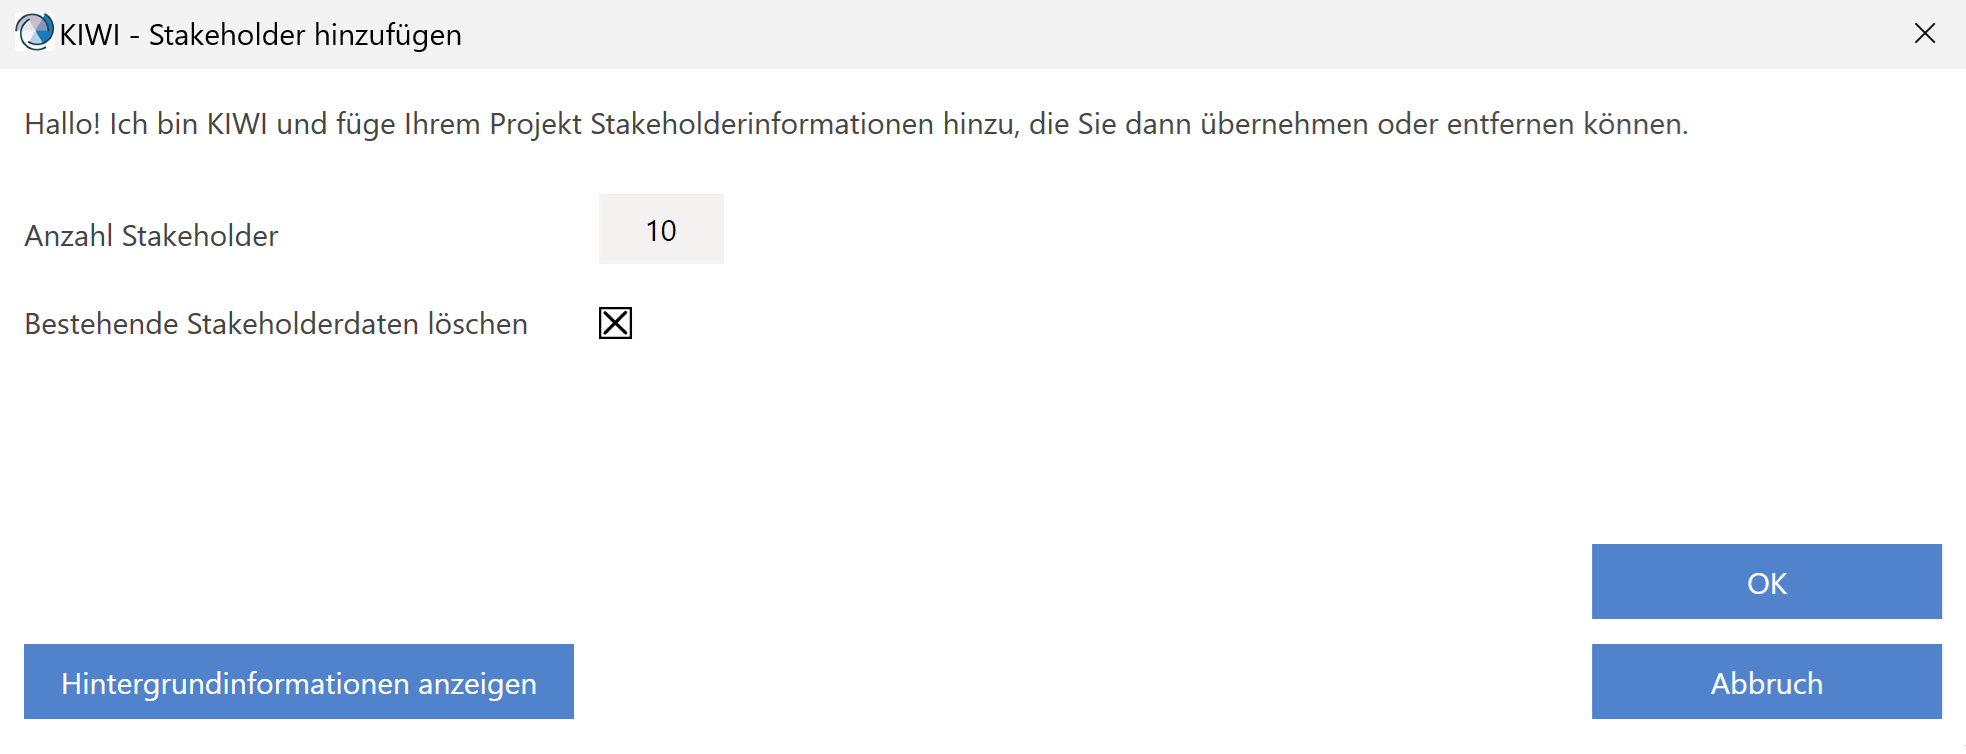Click the "Anzahl Stakeholder" label
Image resolution: width=1966 pixels, height=754 pixels.
tap(151, 236)
